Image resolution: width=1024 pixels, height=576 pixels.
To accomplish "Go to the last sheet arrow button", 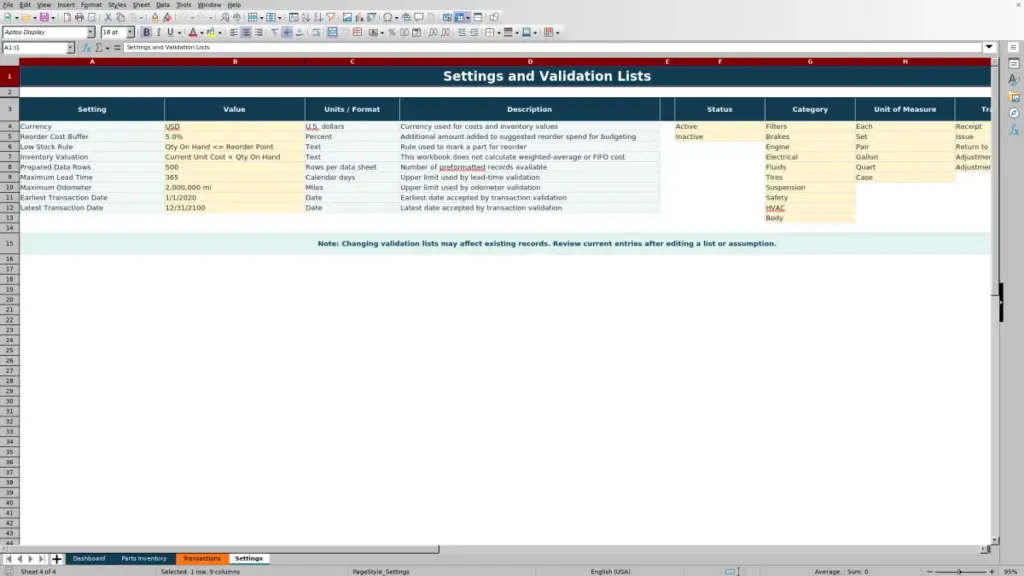I will point(41,558).
